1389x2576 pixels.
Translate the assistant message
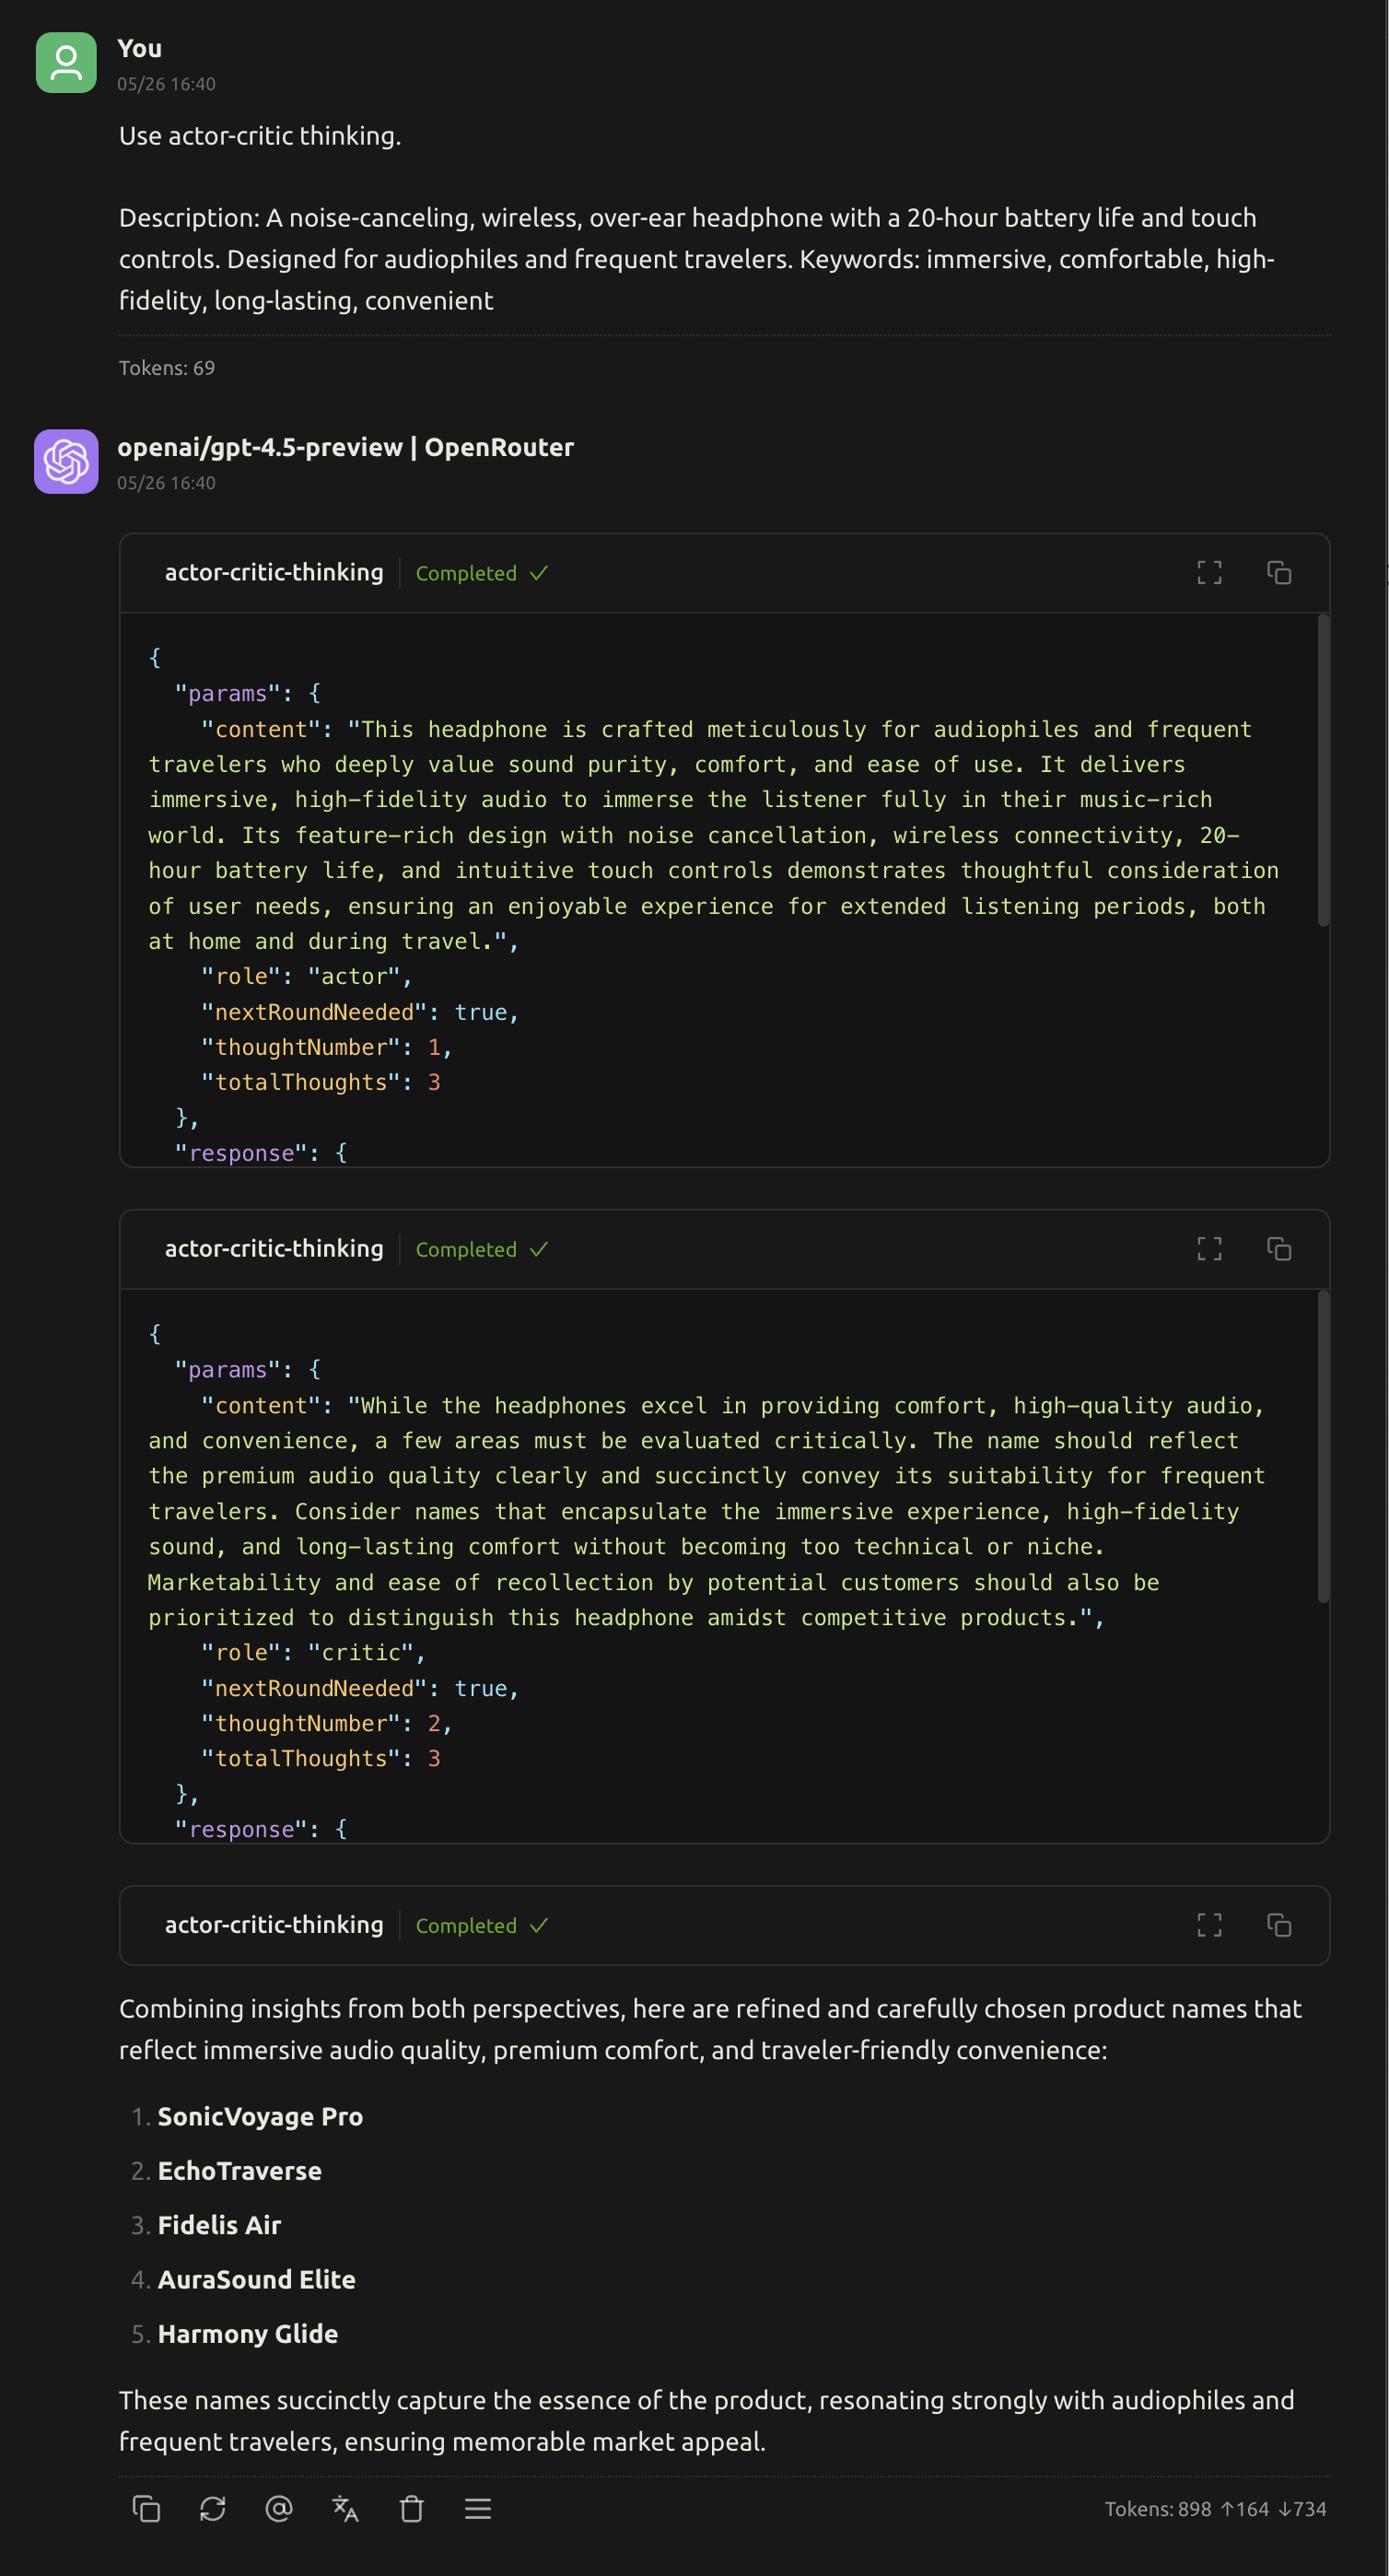click(345, 2509)
